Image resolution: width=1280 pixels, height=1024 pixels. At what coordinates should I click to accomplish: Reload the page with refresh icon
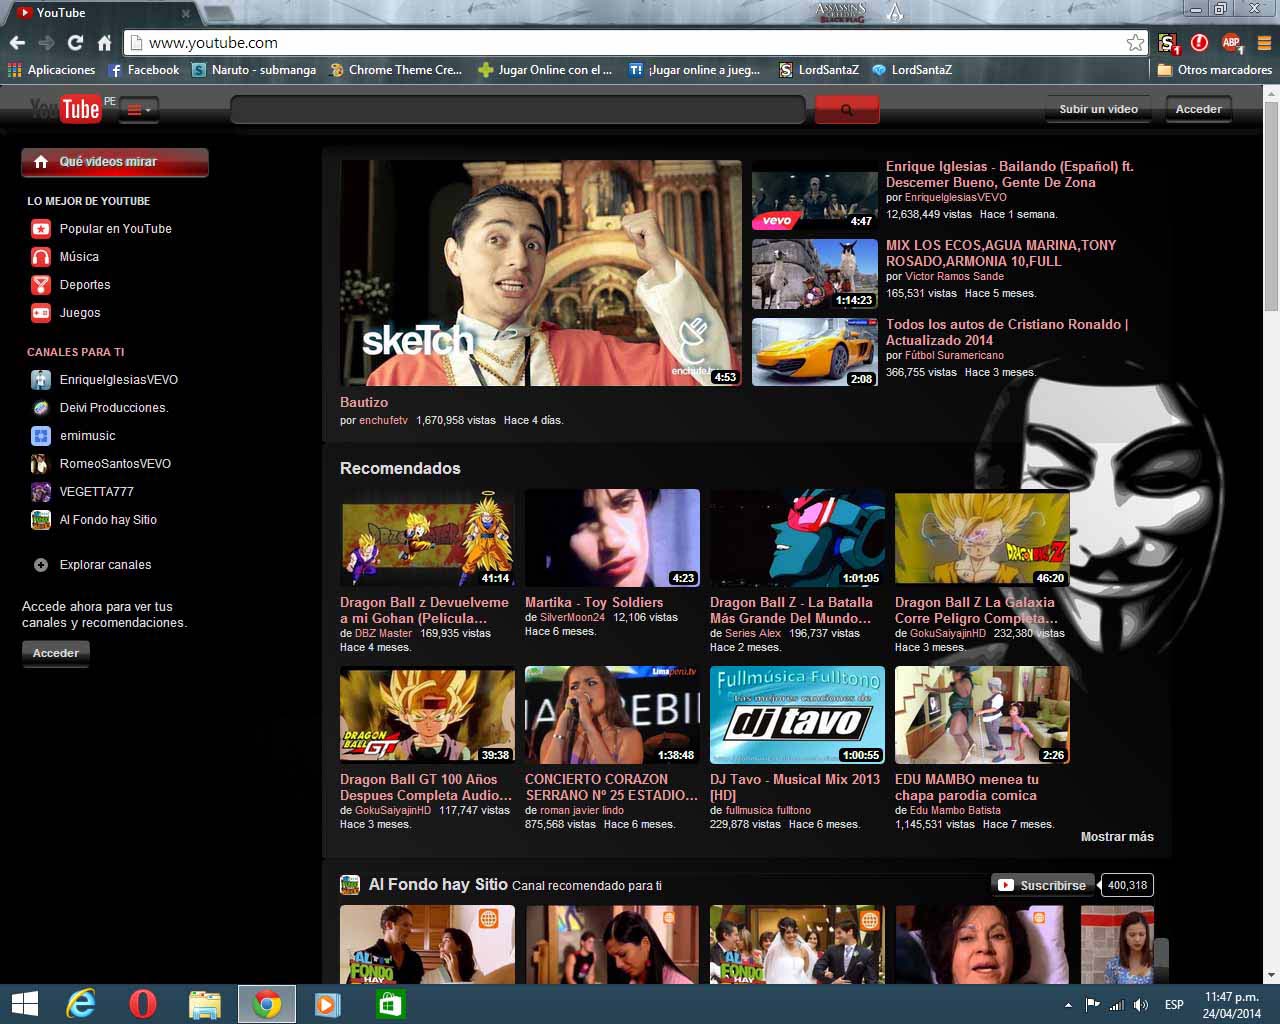click(75, 43)
